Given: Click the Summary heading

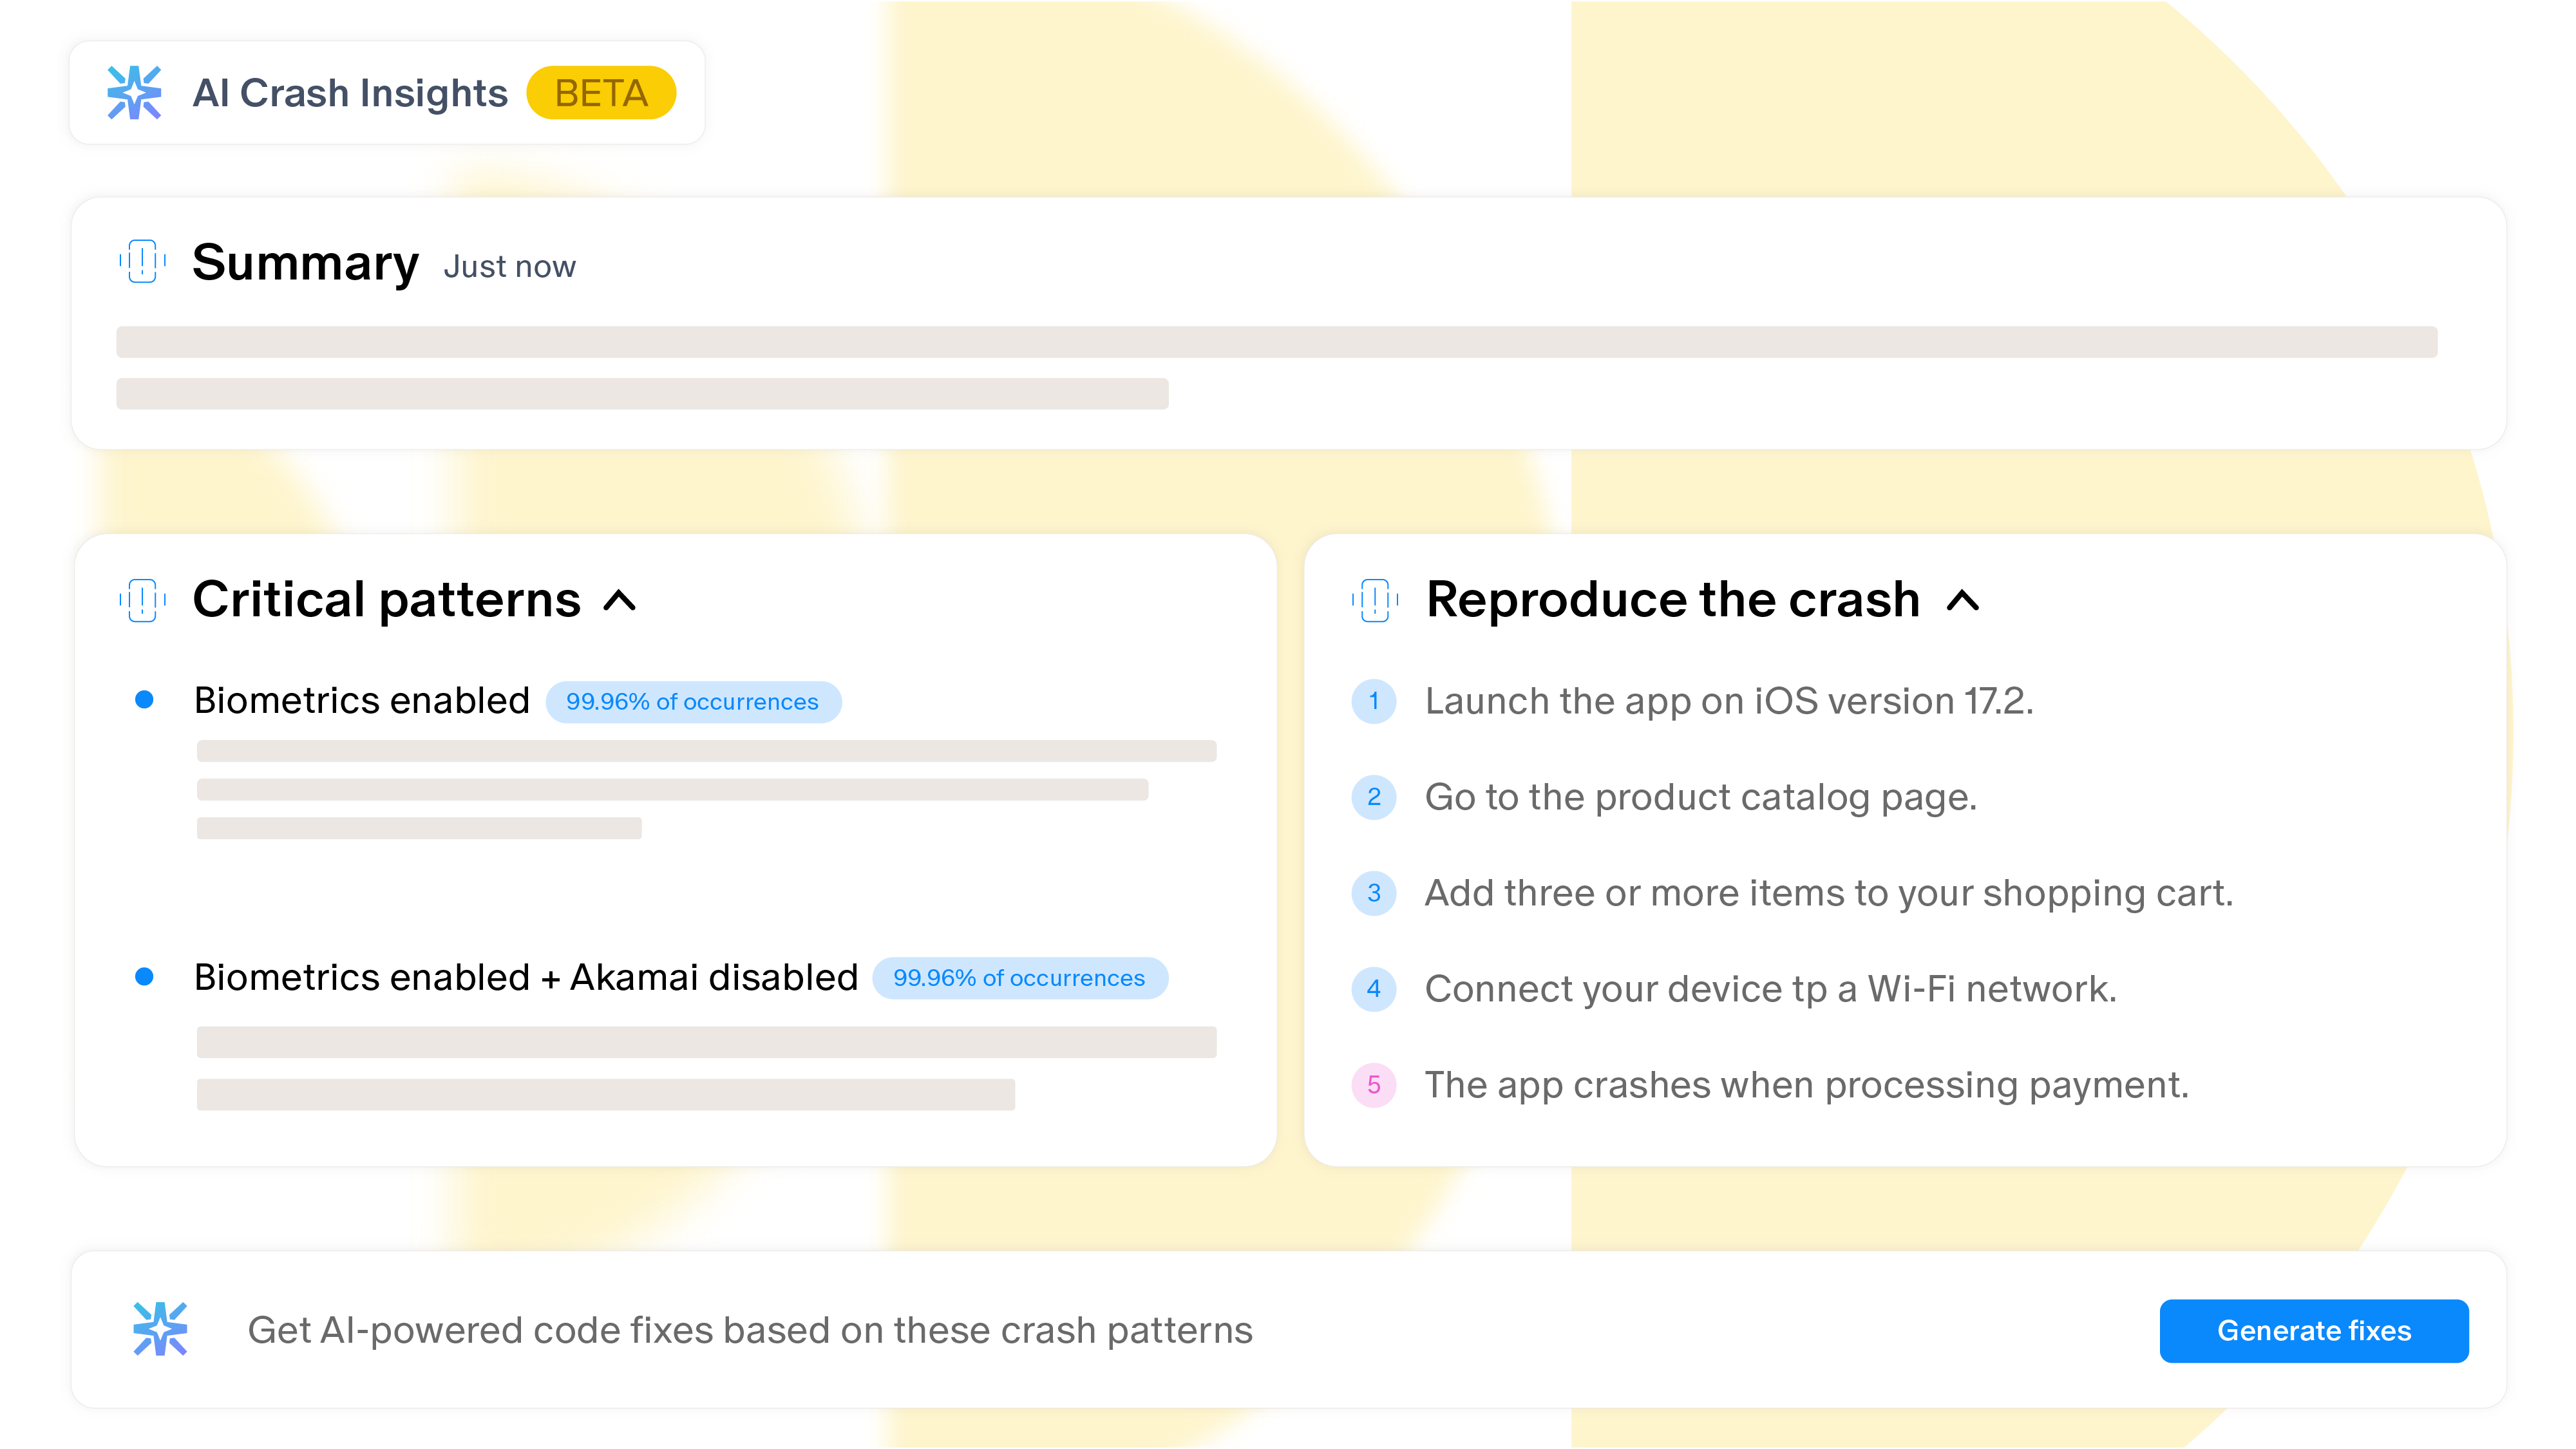Looking at the screenshot, I should pos(305,263).
